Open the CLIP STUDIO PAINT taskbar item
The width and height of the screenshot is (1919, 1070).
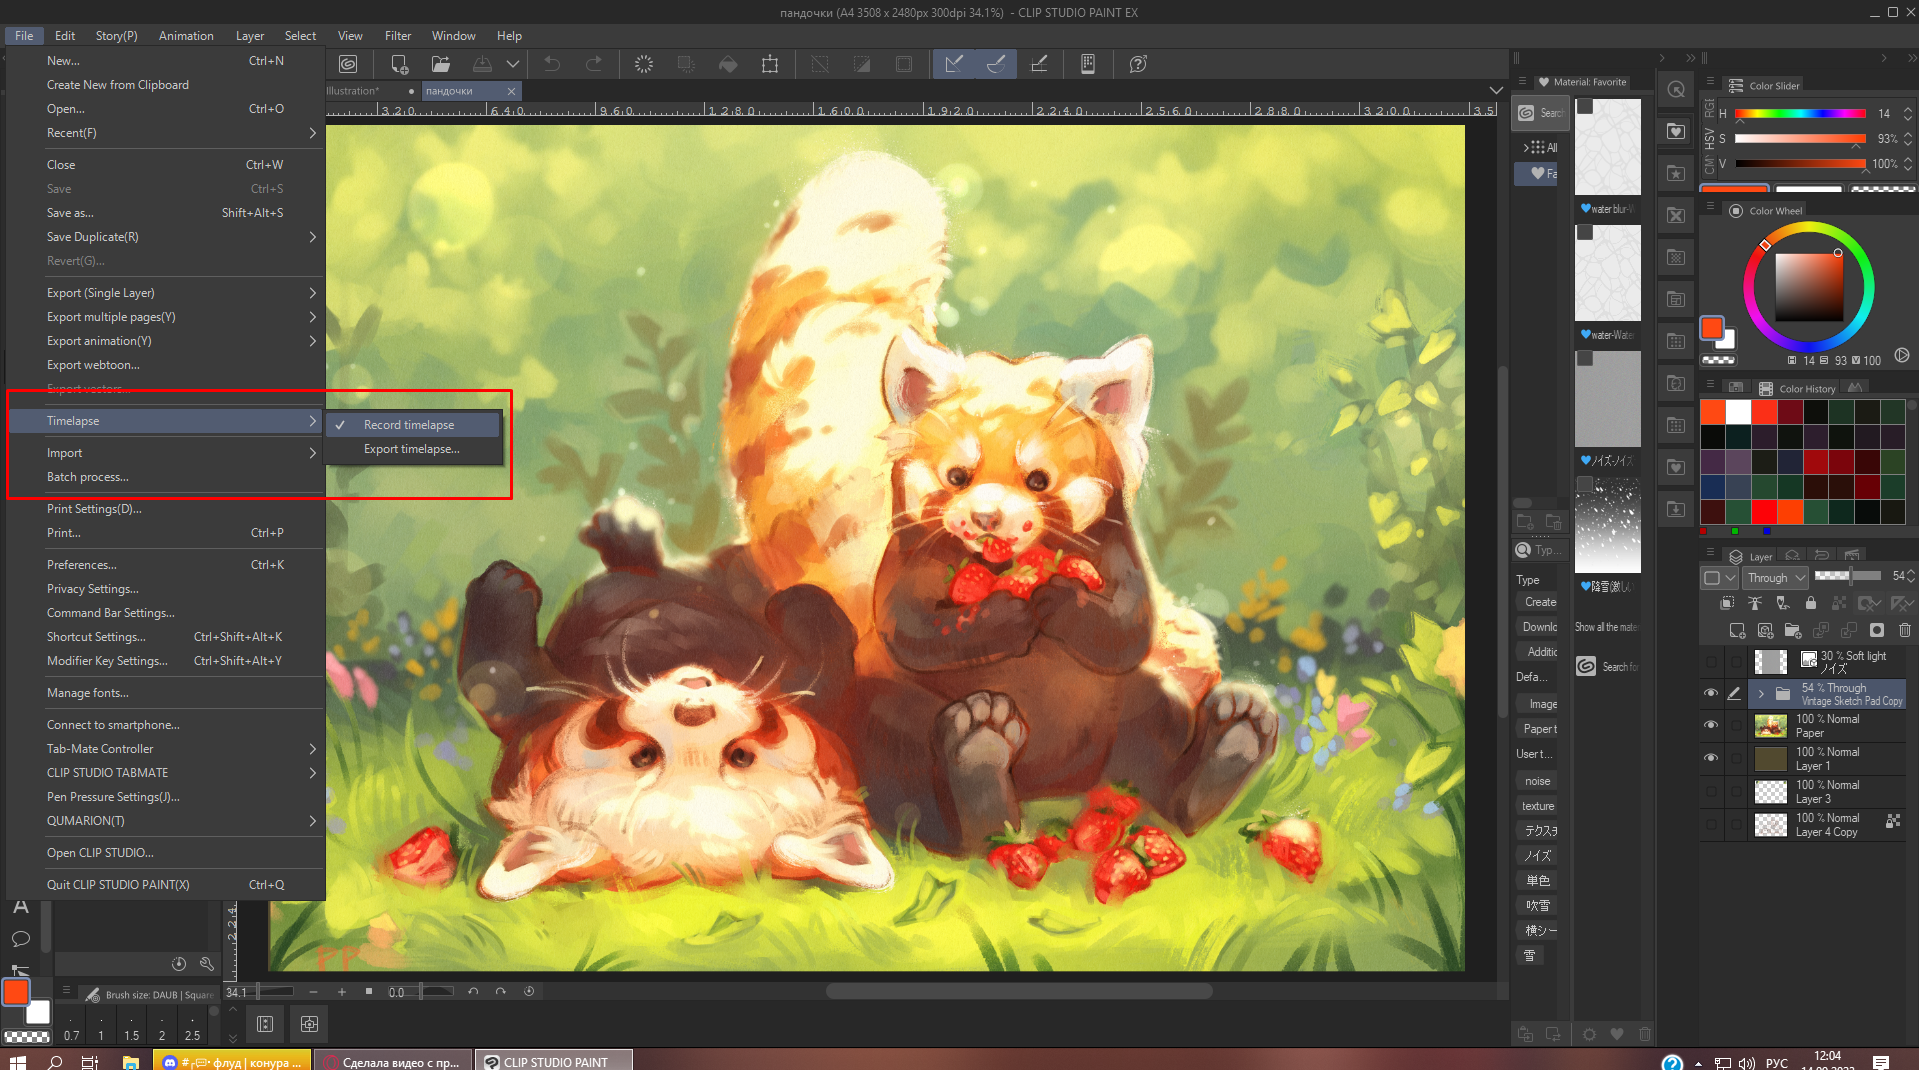point(555,1061)
